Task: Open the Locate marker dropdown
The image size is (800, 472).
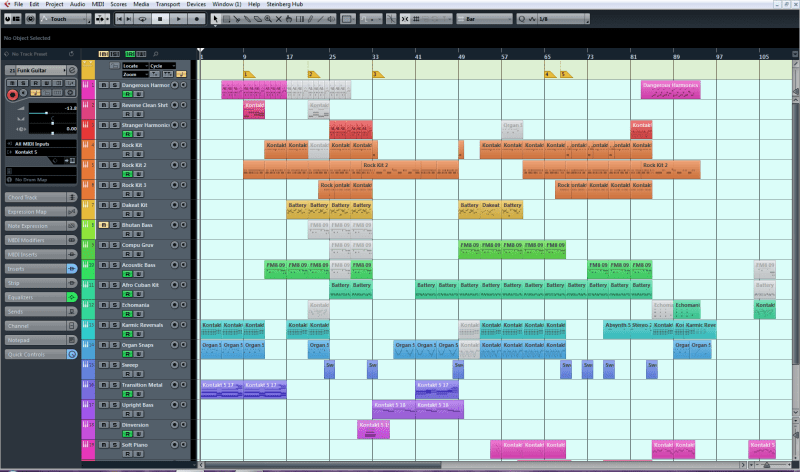Action: tap(135, 66)
